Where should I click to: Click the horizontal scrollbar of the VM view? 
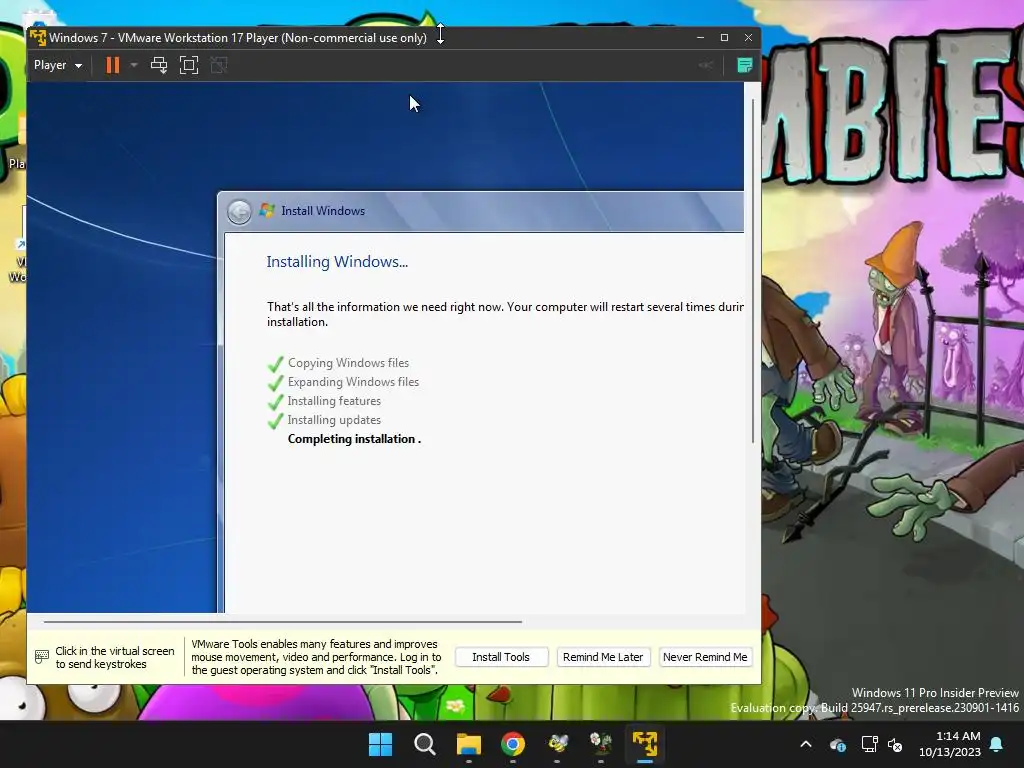tap(283, 622)
